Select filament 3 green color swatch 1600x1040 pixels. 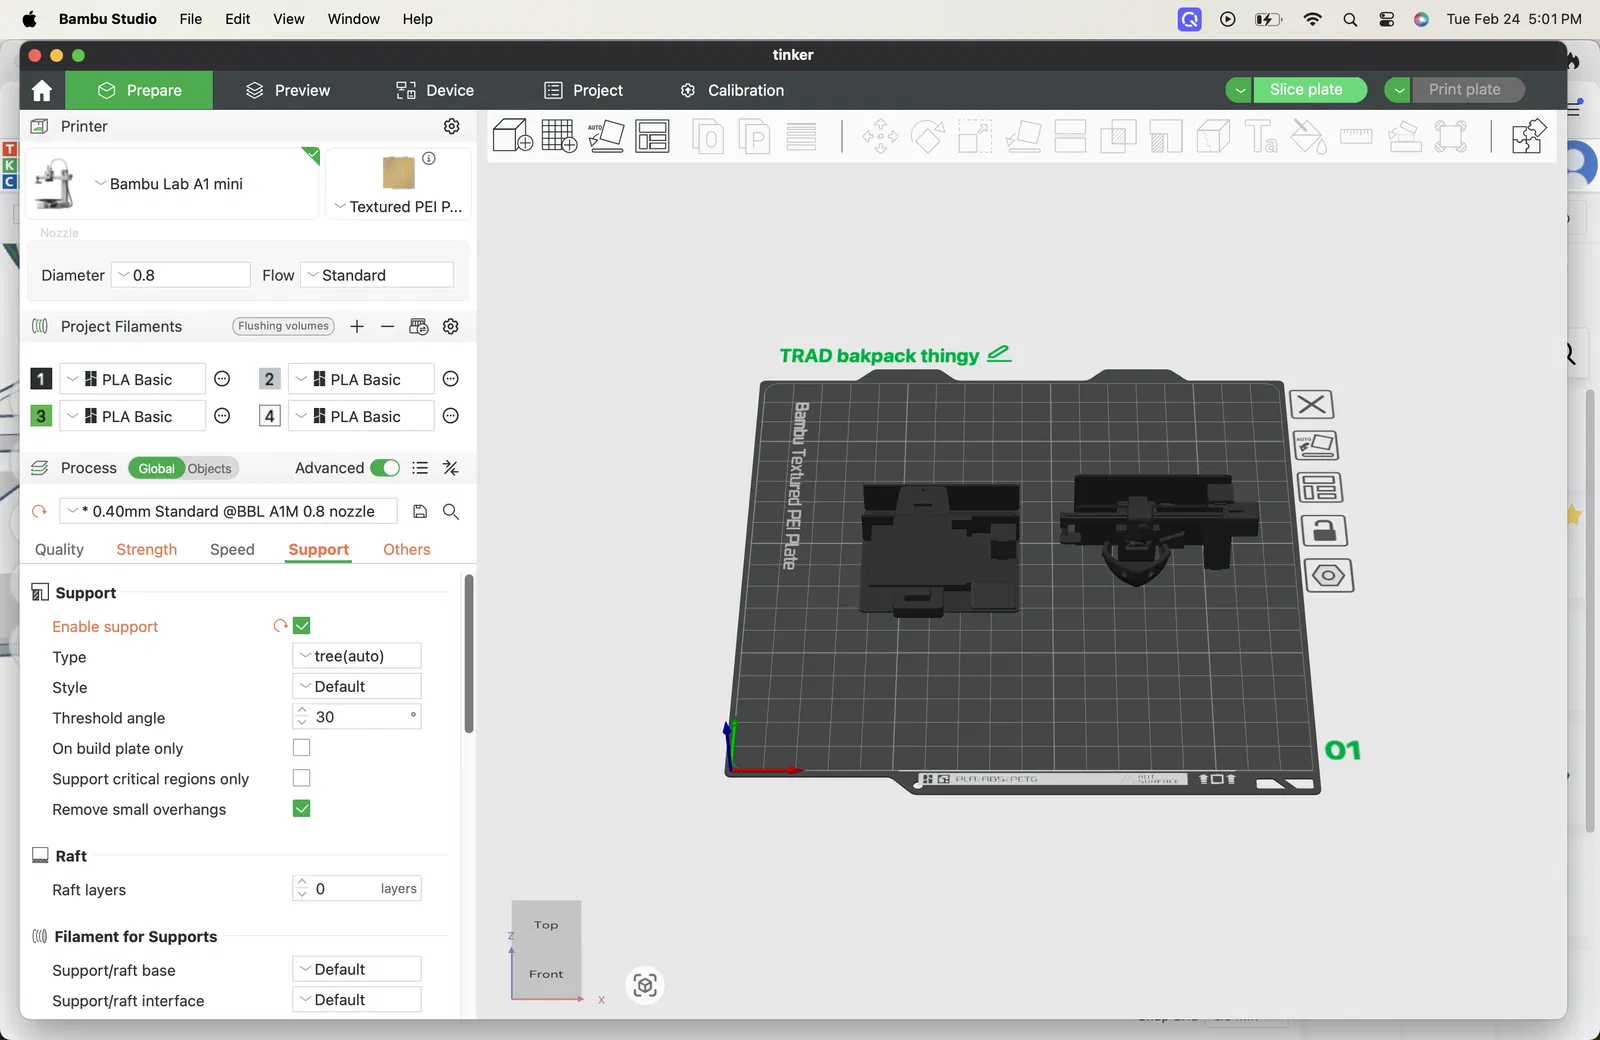41,416
